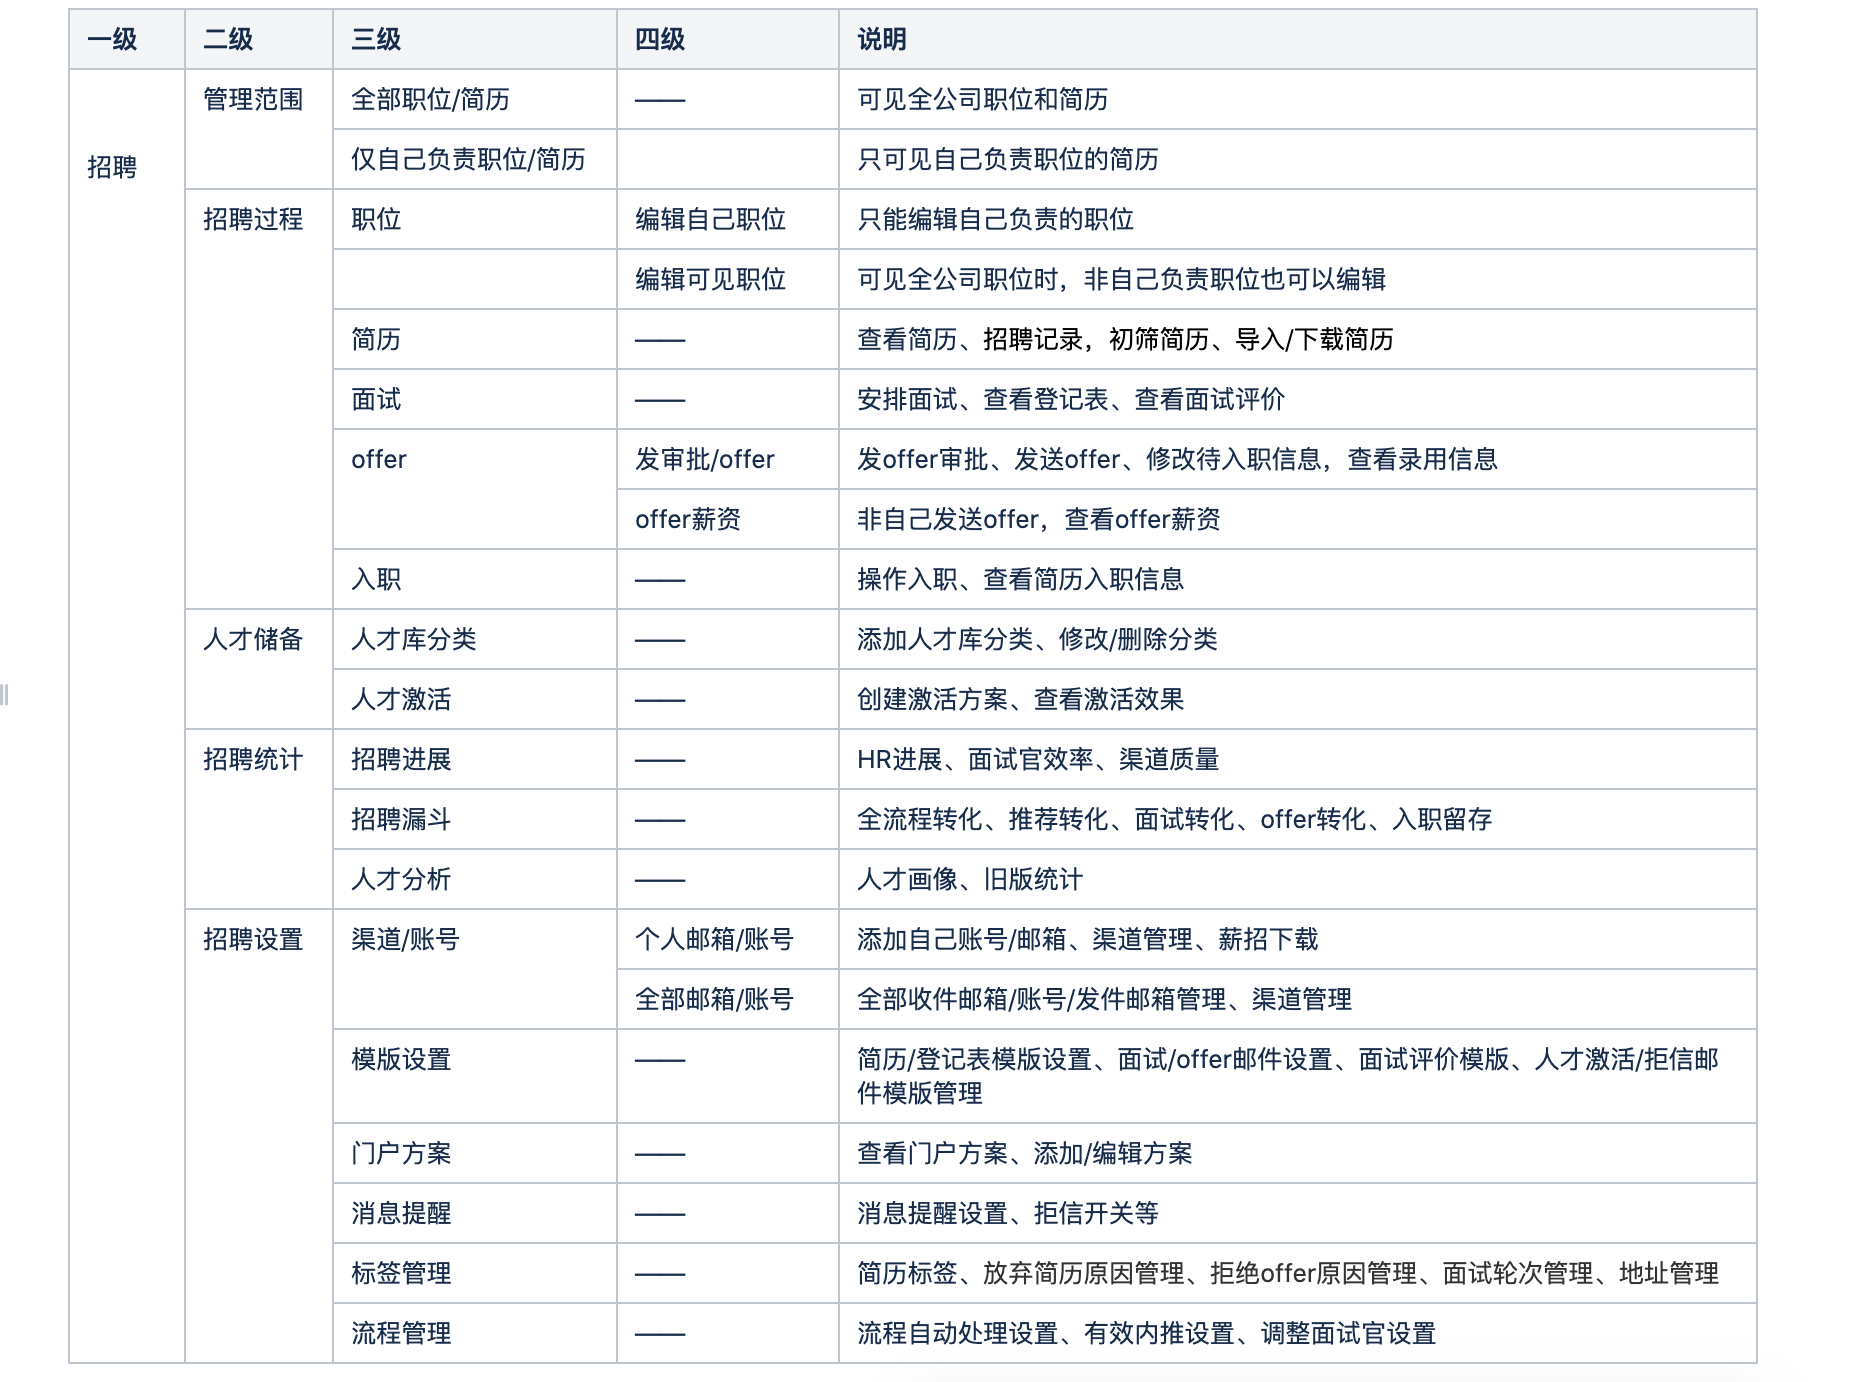1870x1382 pixels.
Task: Select the 编辑可见职位 cell
Action: 728,280
